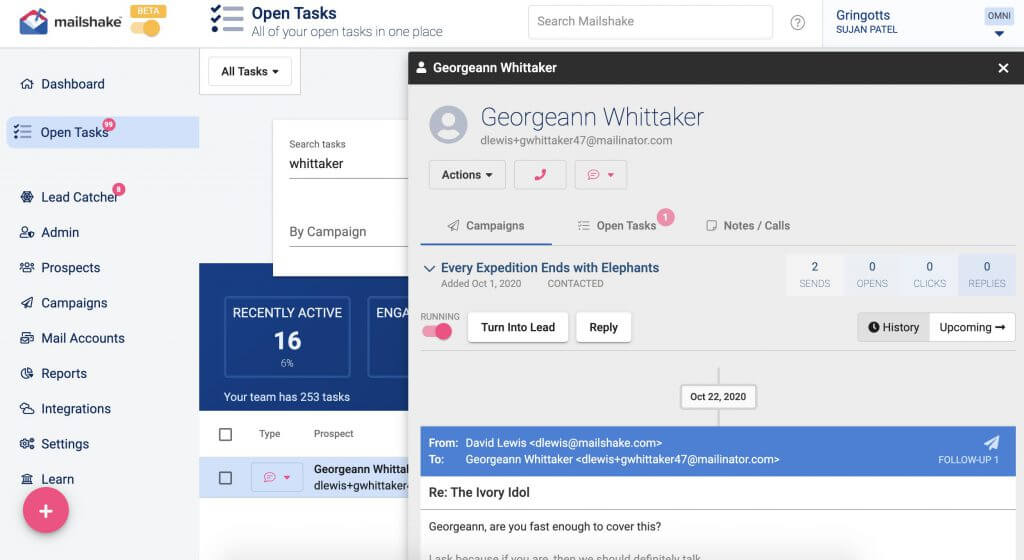Click the 2 Sends stat
The width and height of the screenshot is (1024, 560).
click(x=814, y=274)
